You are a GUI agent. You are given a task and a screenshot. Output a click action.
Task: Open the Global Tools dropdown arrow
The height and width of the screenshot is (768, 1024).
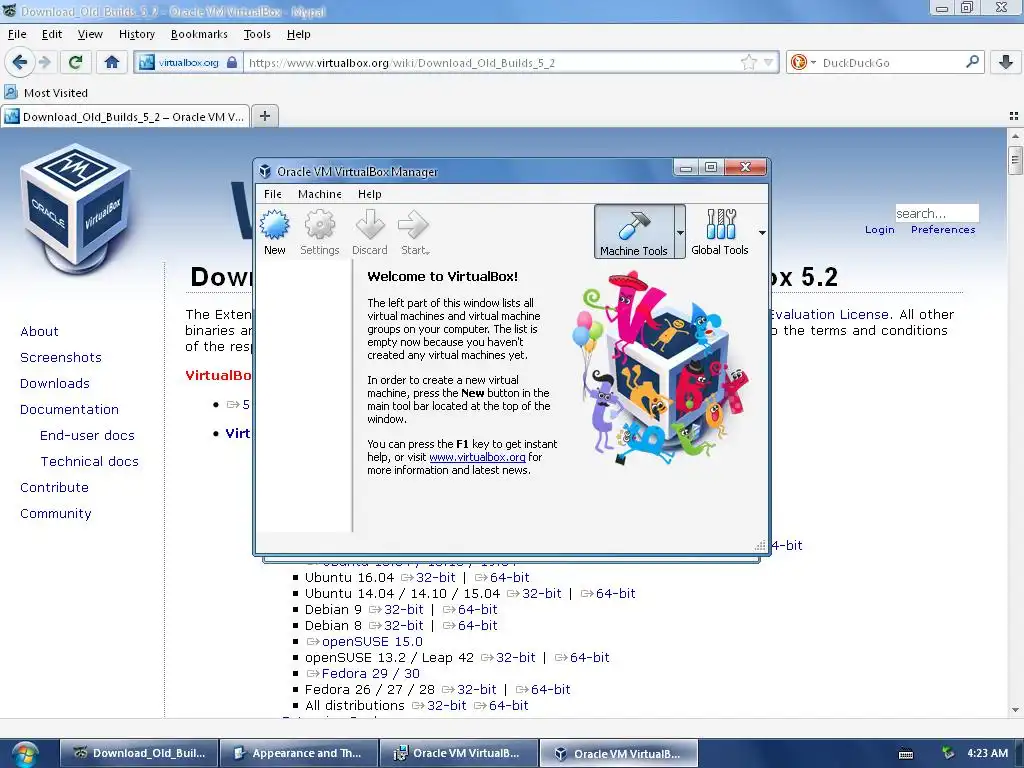point(761,232)
